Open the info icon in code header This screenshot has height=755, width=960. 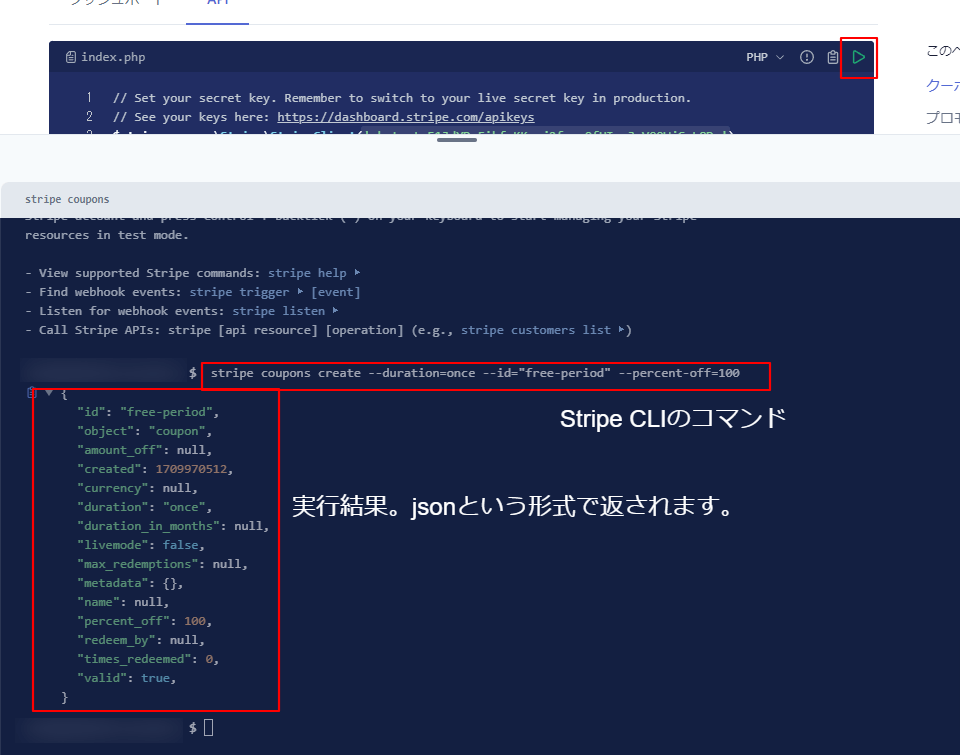pyautogui.click(x=807, y=57)
